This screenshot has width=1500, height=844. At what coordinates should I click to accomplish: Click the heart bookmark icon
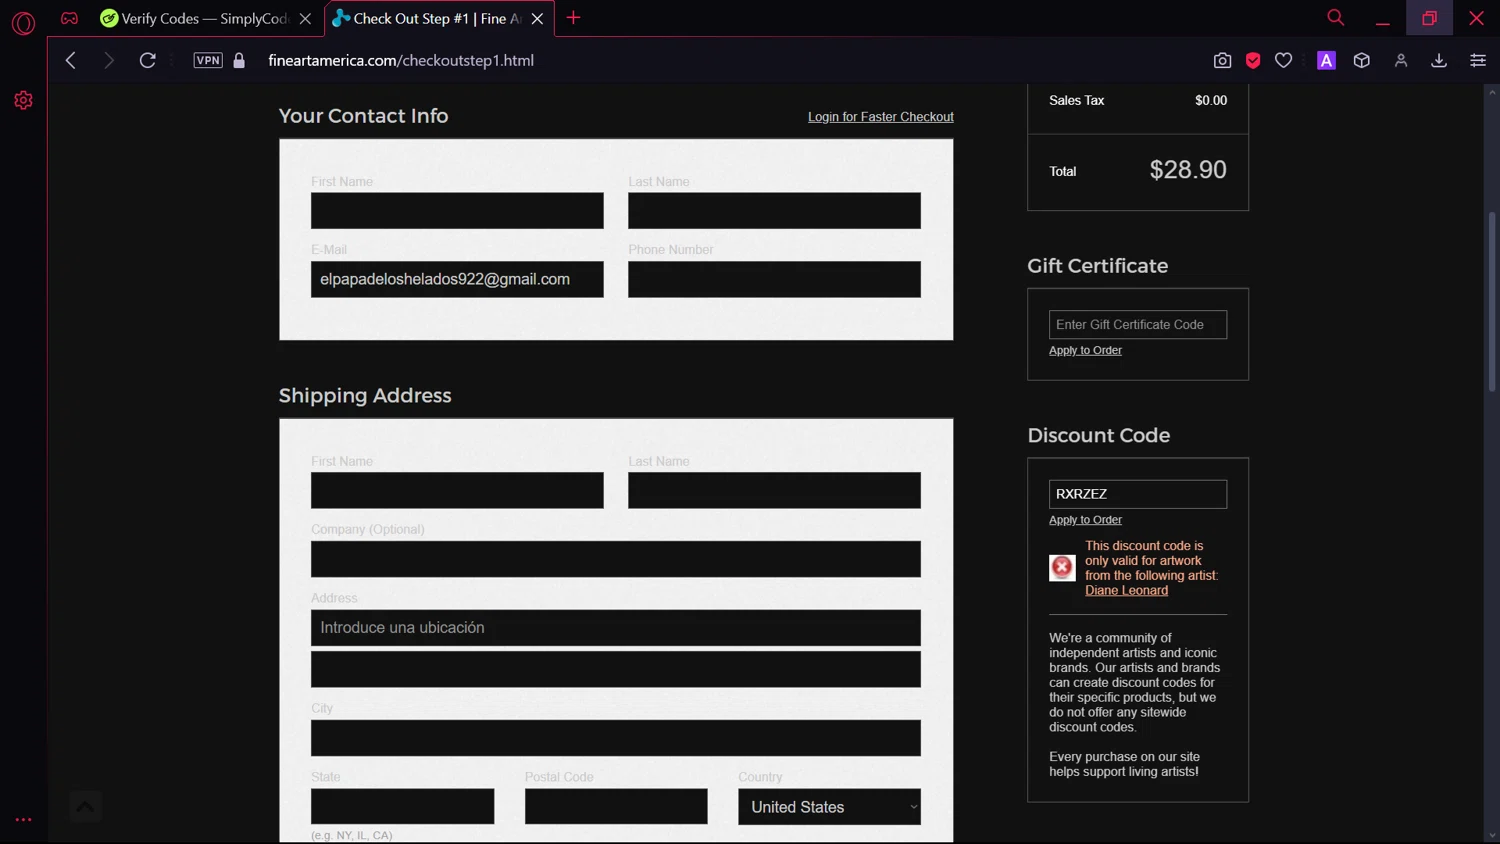[x=1284, y=61]
